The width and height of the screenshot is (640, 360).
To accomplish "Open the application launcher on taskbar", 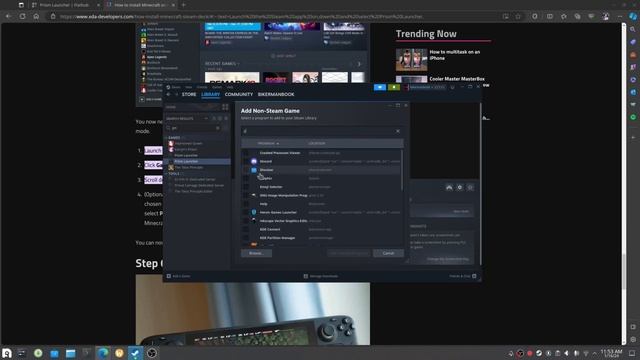I will (7, 353).
